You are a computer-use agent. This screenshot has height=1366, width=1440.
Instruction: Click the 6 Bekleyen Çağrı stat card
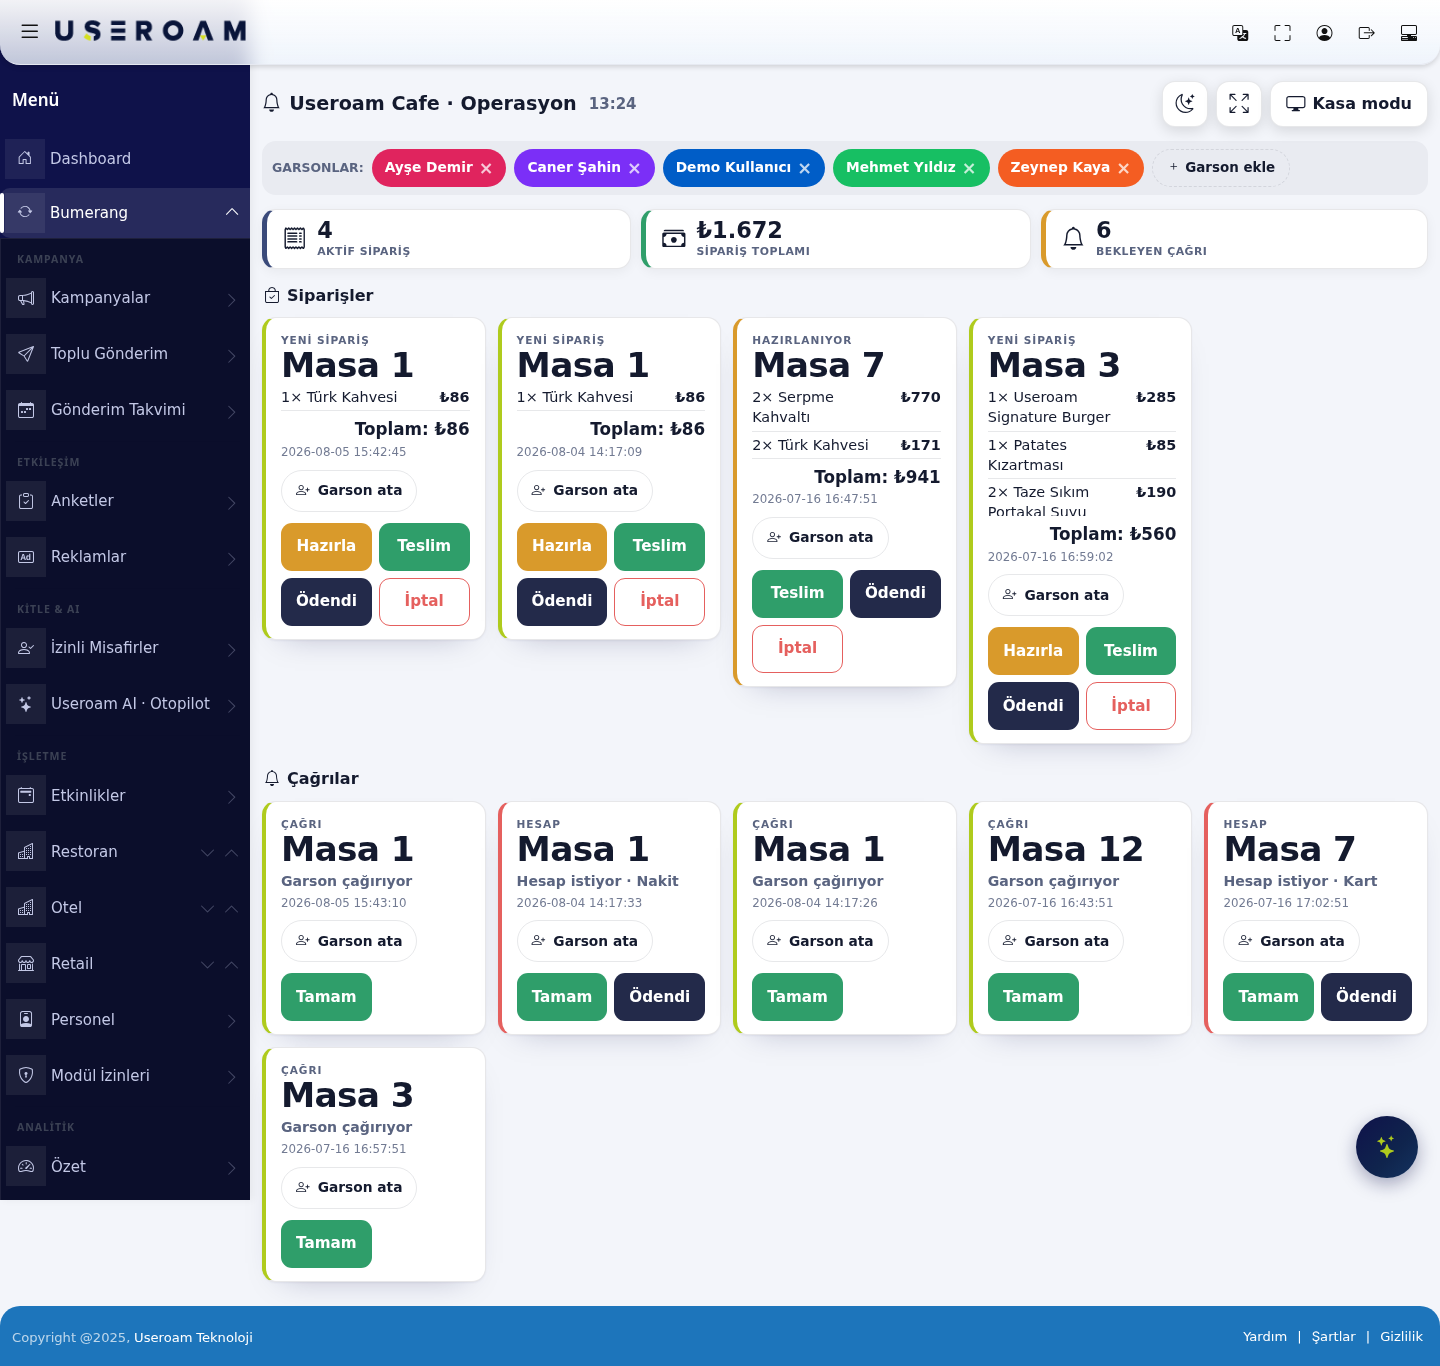(1234, 239)
